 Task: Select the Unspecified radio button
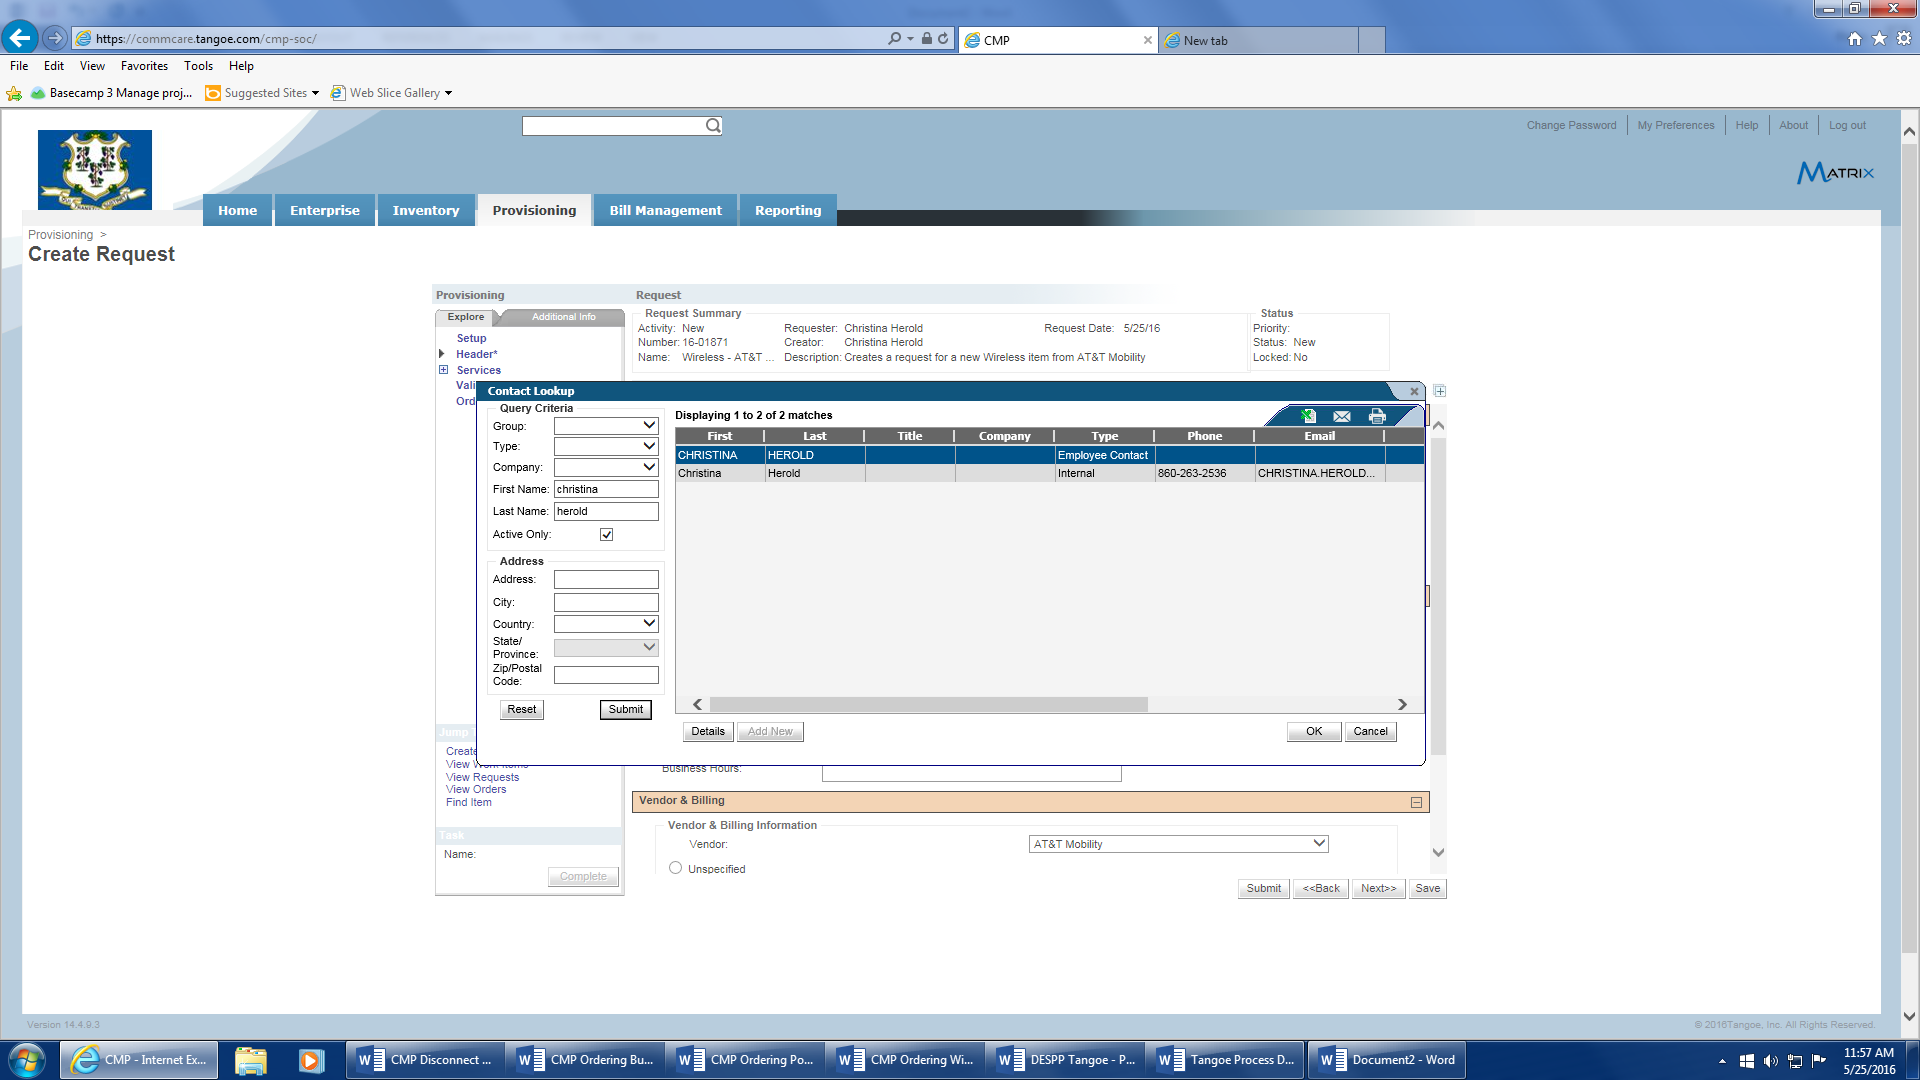click(x=676, y=868)
